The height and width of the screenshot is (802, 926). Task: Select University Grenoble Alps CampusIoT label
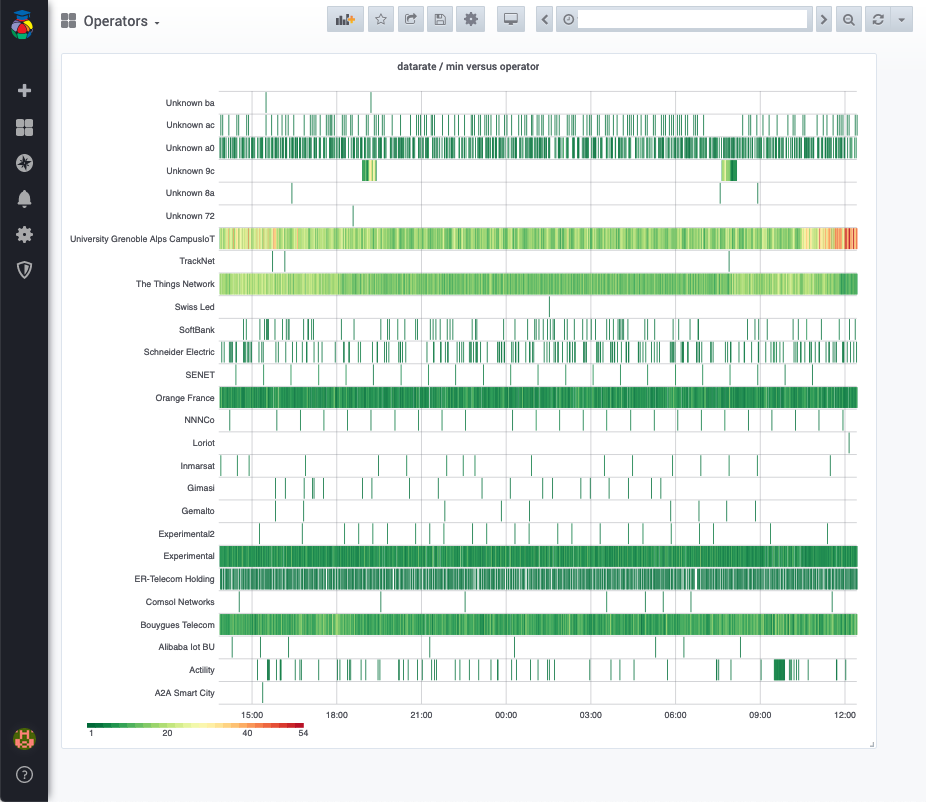tap(142, 239)
